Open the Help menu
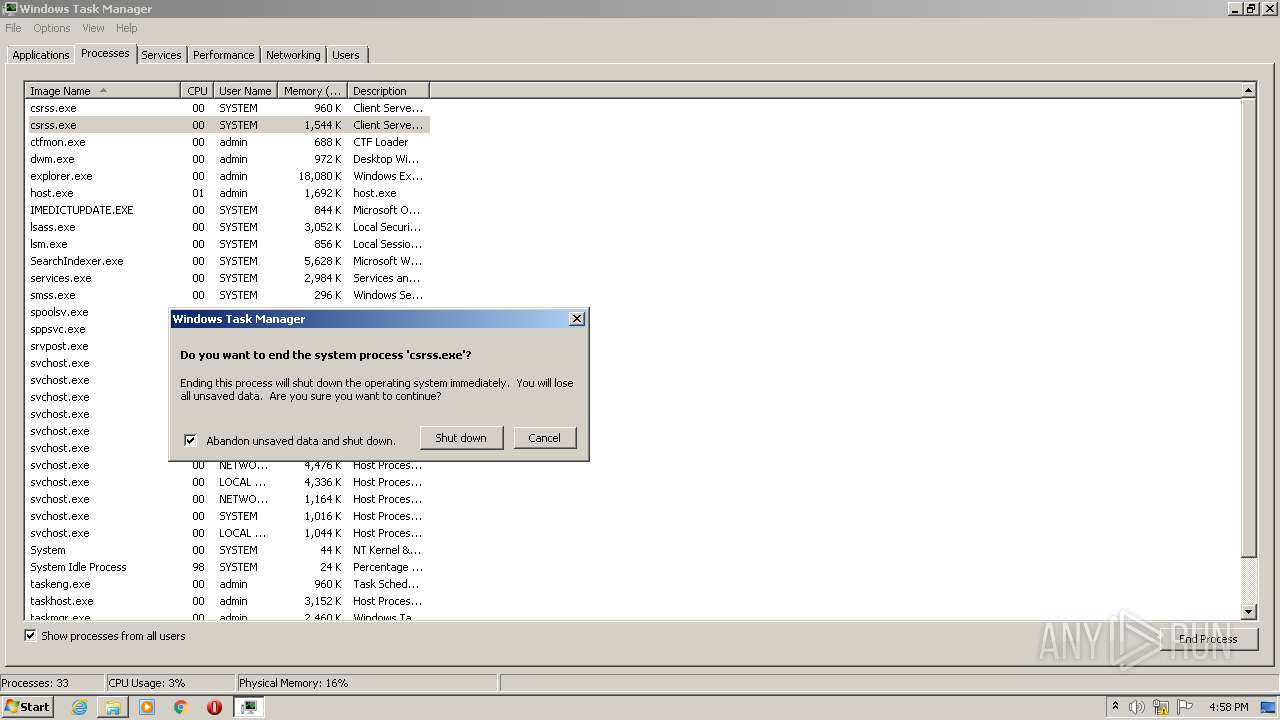 click(126, 28)
